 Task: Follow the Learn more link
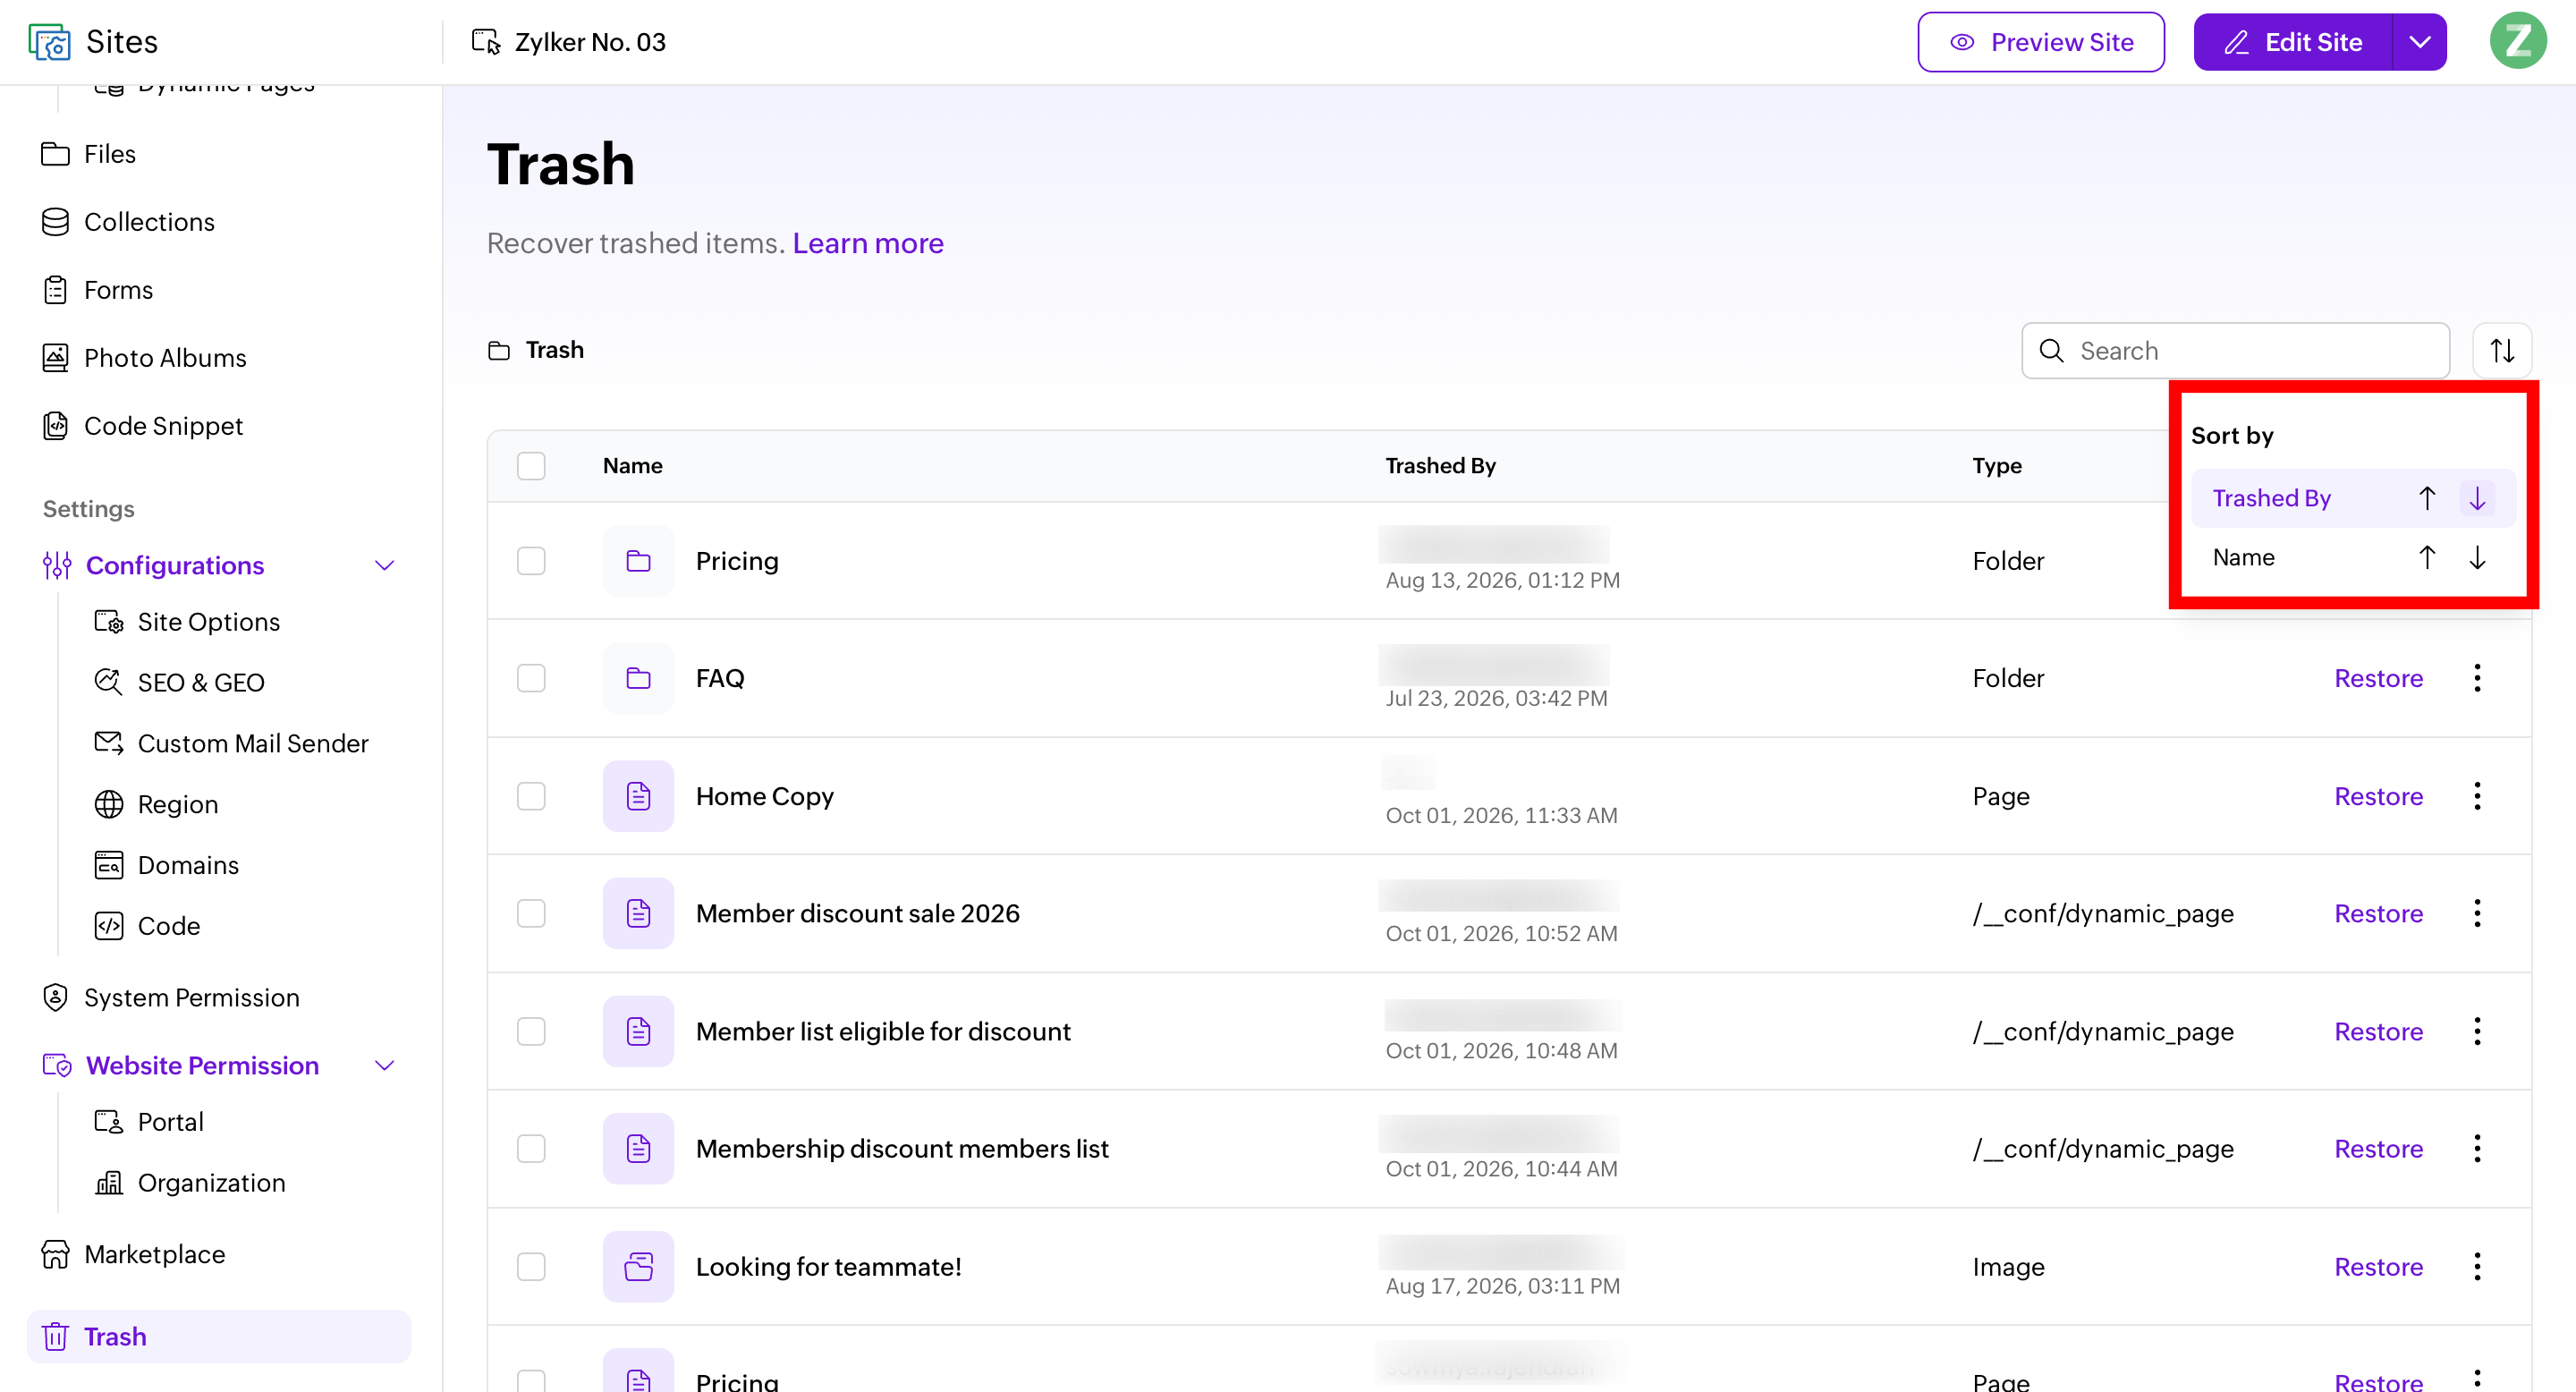[867, 243]
